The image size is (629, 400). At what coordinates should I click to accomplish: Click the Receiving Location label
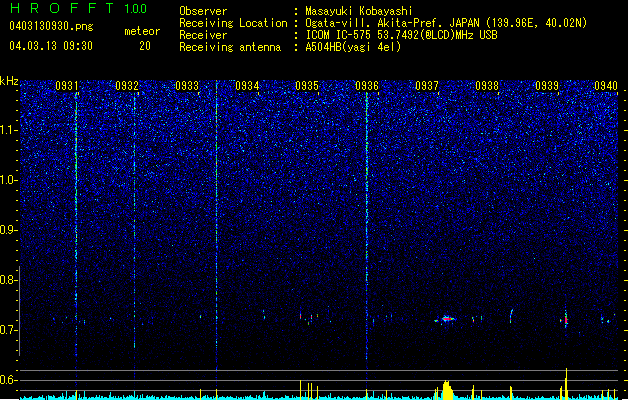click(233, 23)
